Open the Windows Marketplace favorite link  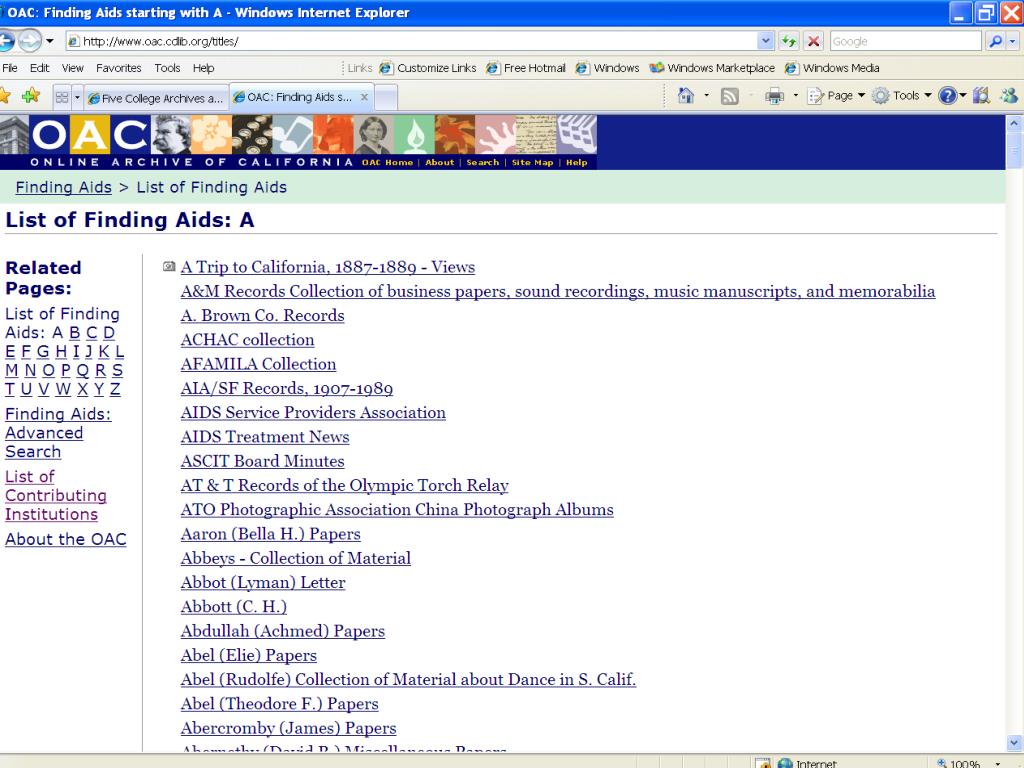pyautogui.click(x=712, y=68)
